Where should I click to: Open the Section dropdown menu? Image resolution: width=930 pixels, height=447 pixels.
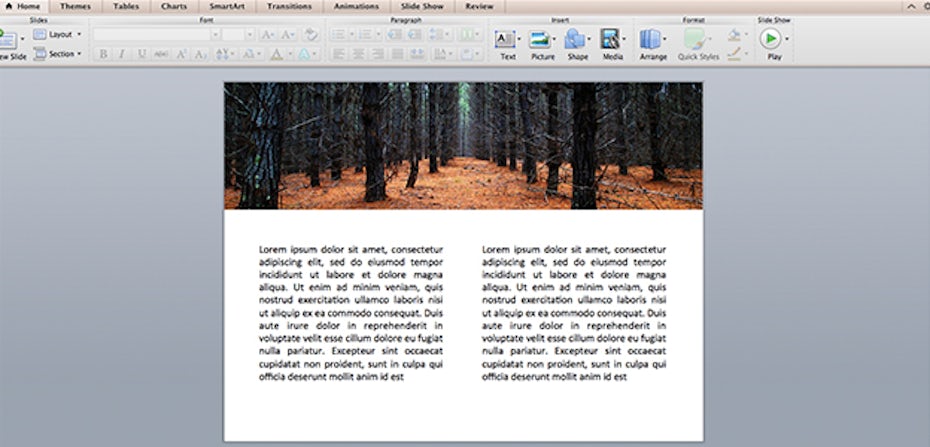[58, 54]
